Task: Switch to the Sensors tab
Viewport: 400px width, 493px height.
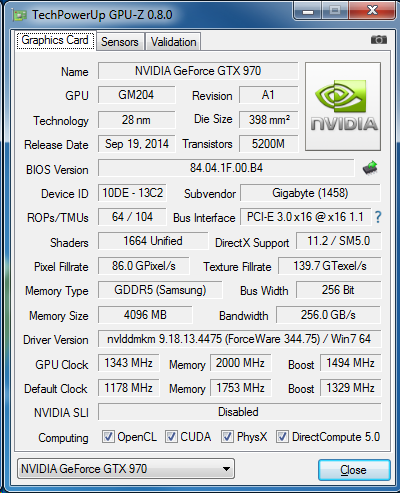Action: tap(120, 42)
